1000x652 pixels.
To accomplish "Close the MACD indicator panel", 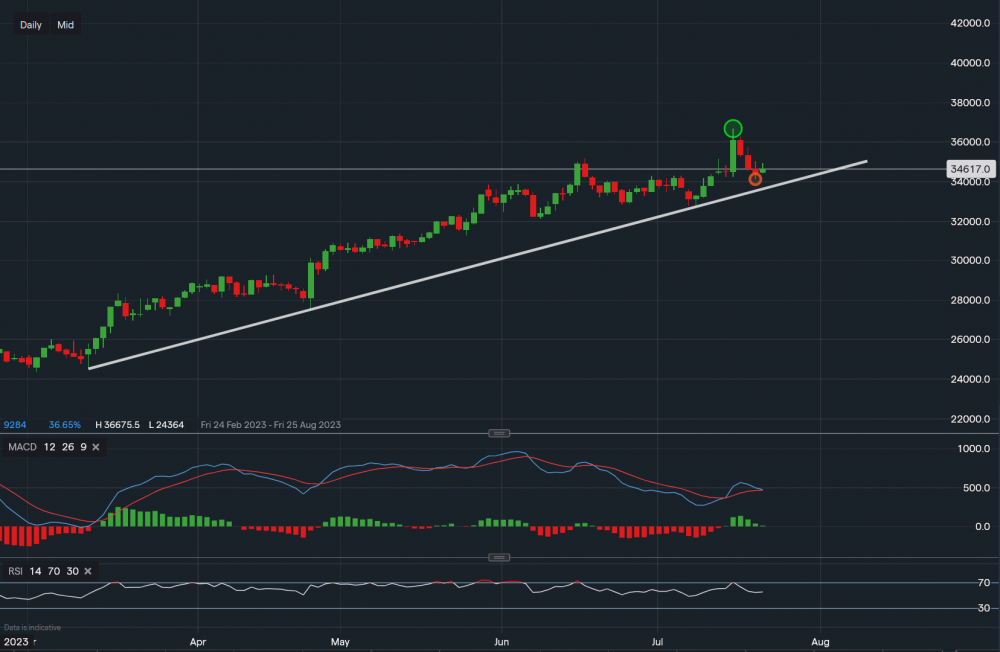I will [x=96, y=447].
